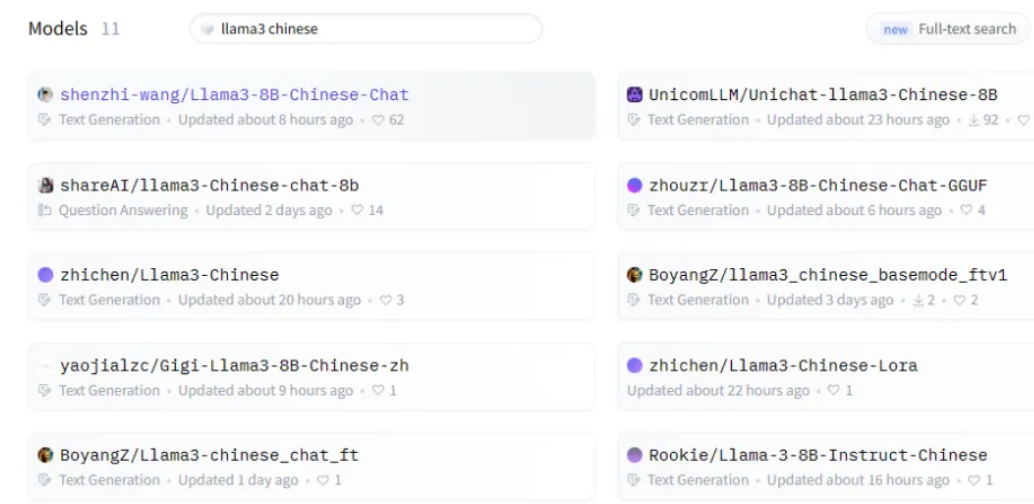Viewport: 1034px width, 504px height.
Task: Click UnicomLLM purple avatar icon
Action: click(634, 94)
